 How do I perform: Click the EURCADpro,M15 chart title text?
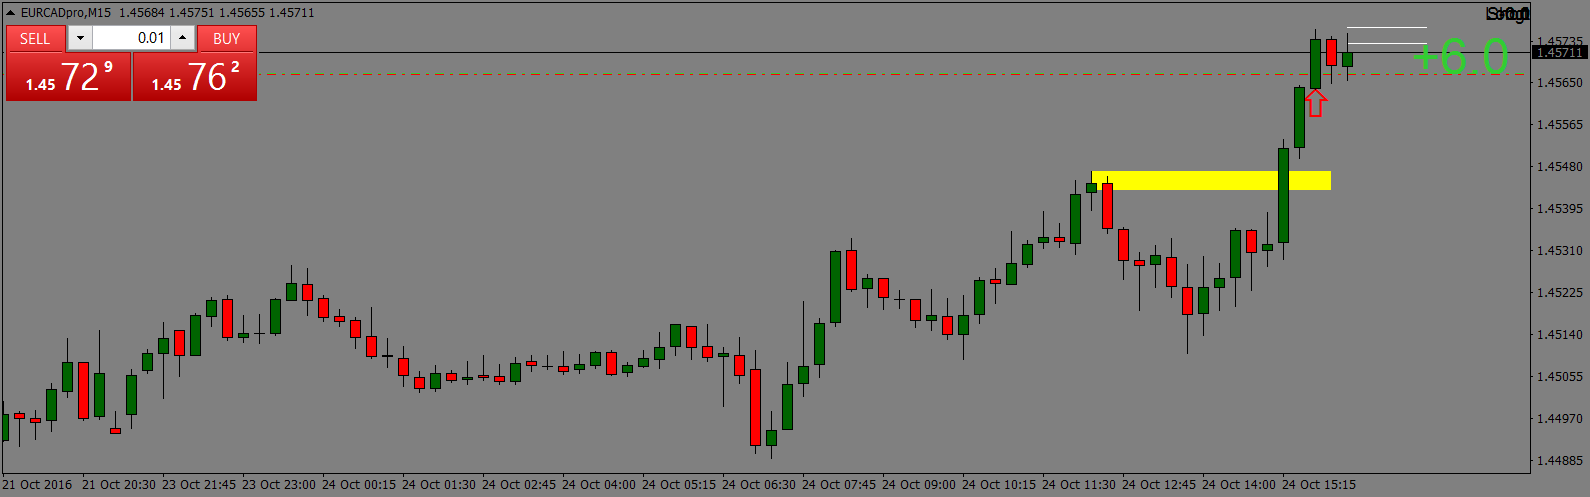click(x=66, y=13)
